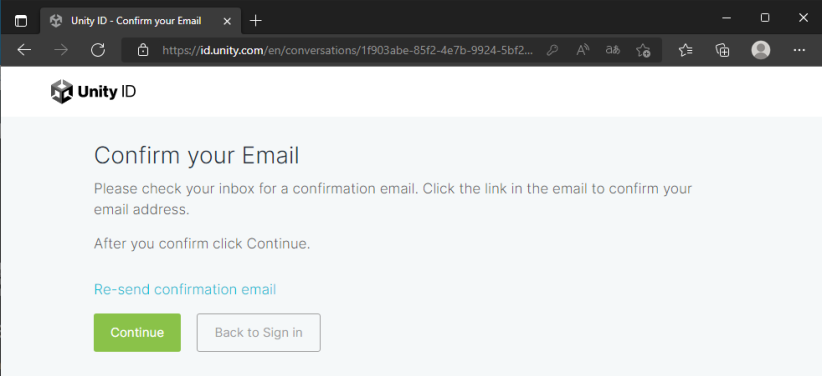
Task: Click the site lock icon in address bar
Action: pyautogui.click(x=142, y=50)
